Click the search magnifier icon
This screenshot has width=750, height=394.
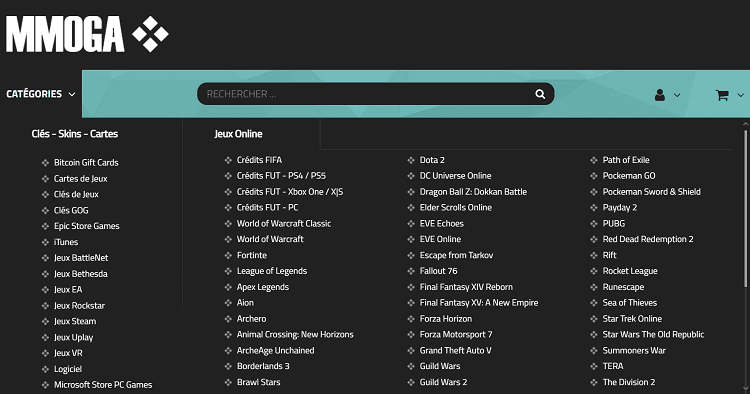[x=540, y=94]
